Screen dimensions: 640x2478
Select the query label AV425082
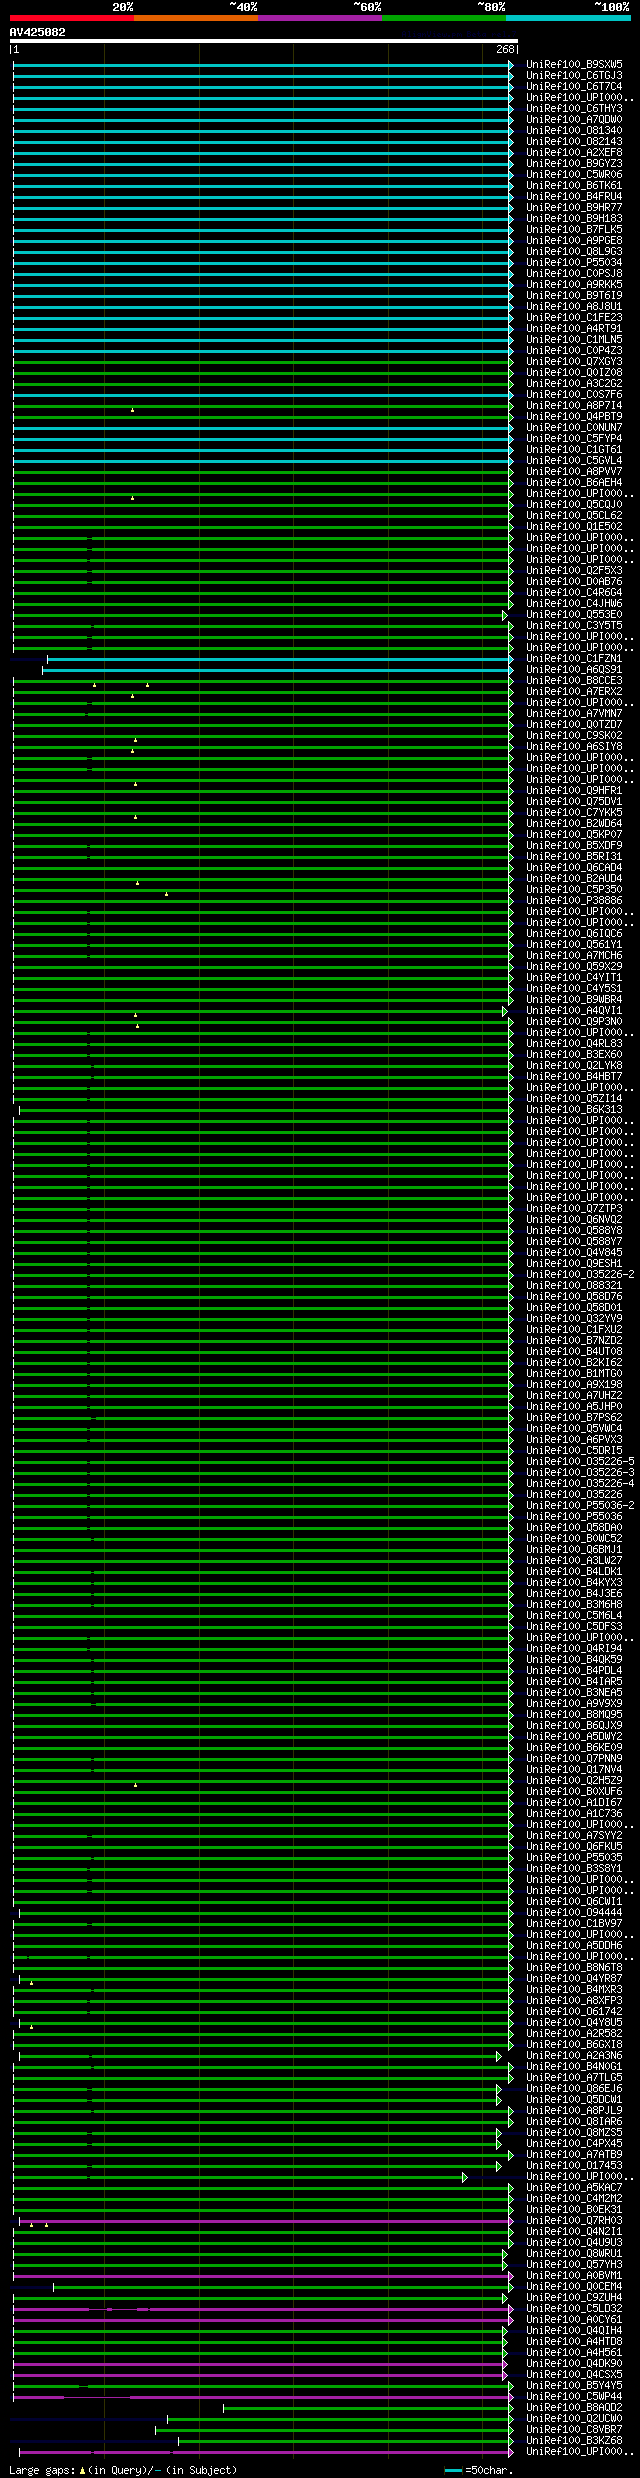38,32
